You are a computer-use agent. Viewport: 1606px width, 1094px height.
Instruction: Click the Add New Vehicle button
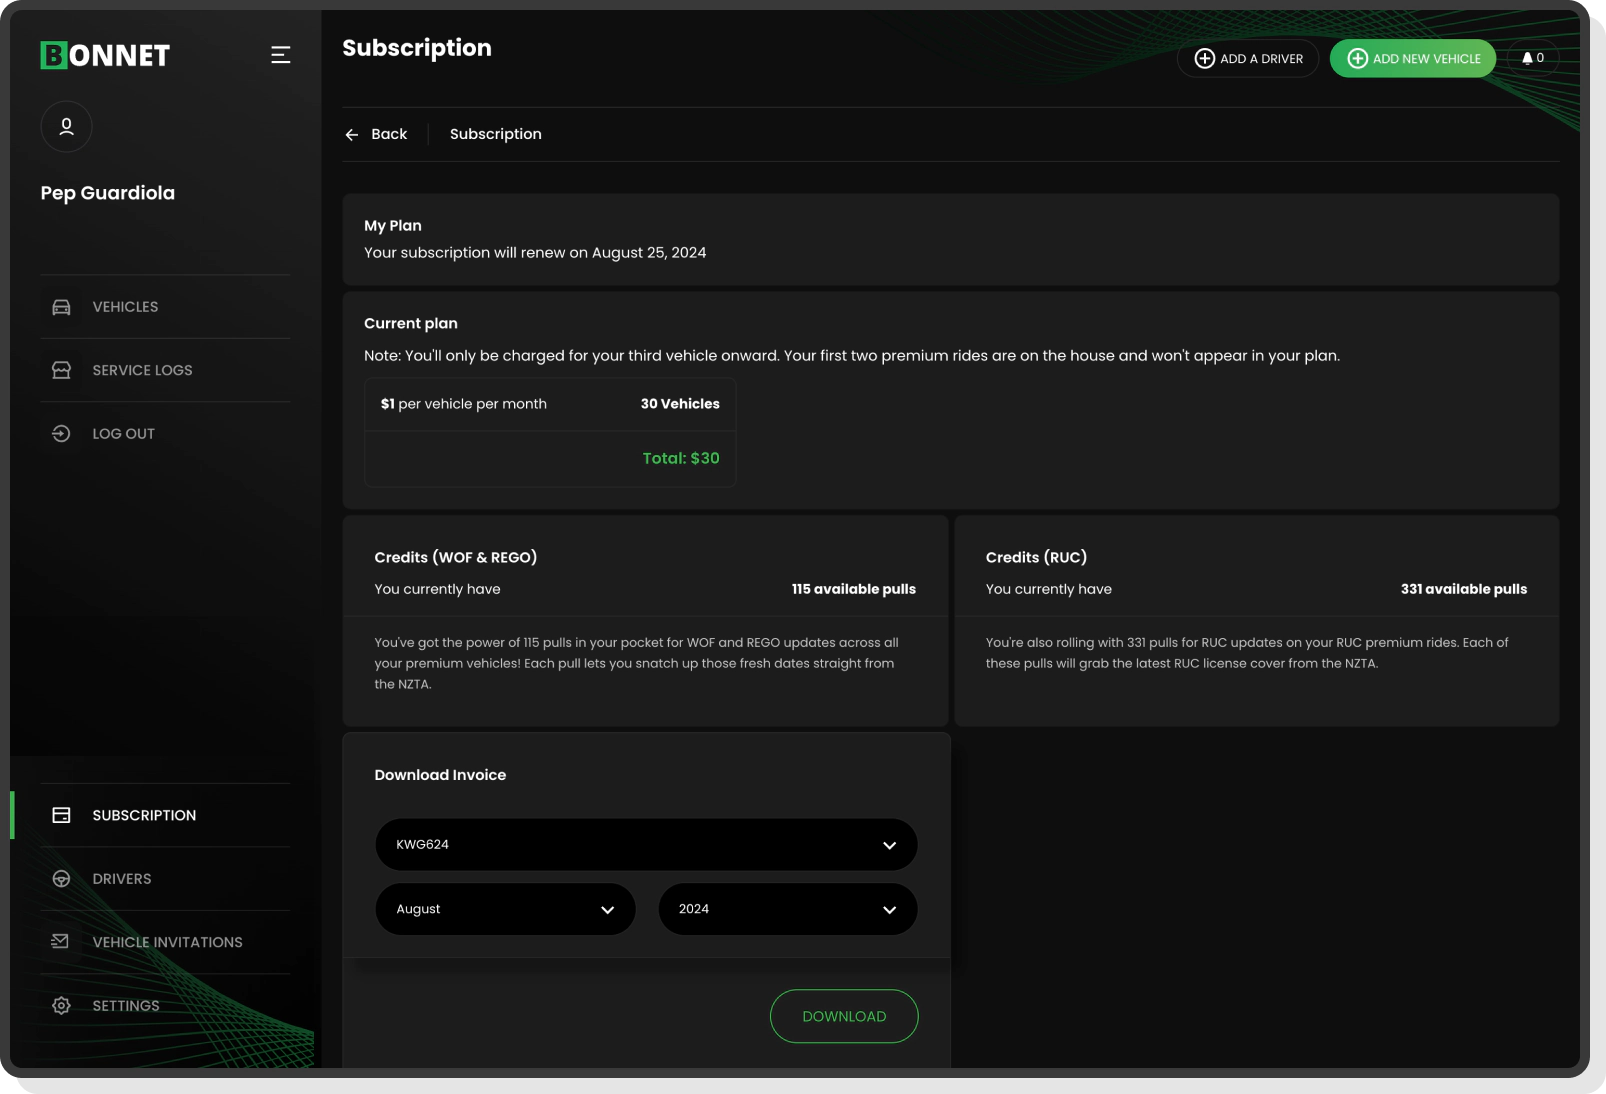(x=1413, y=58)
